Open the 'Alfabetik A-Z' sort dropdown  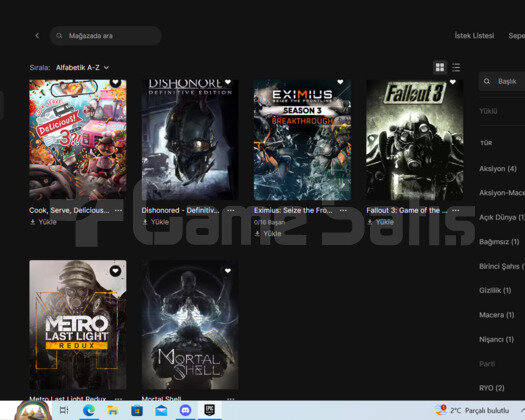[82, 68]
